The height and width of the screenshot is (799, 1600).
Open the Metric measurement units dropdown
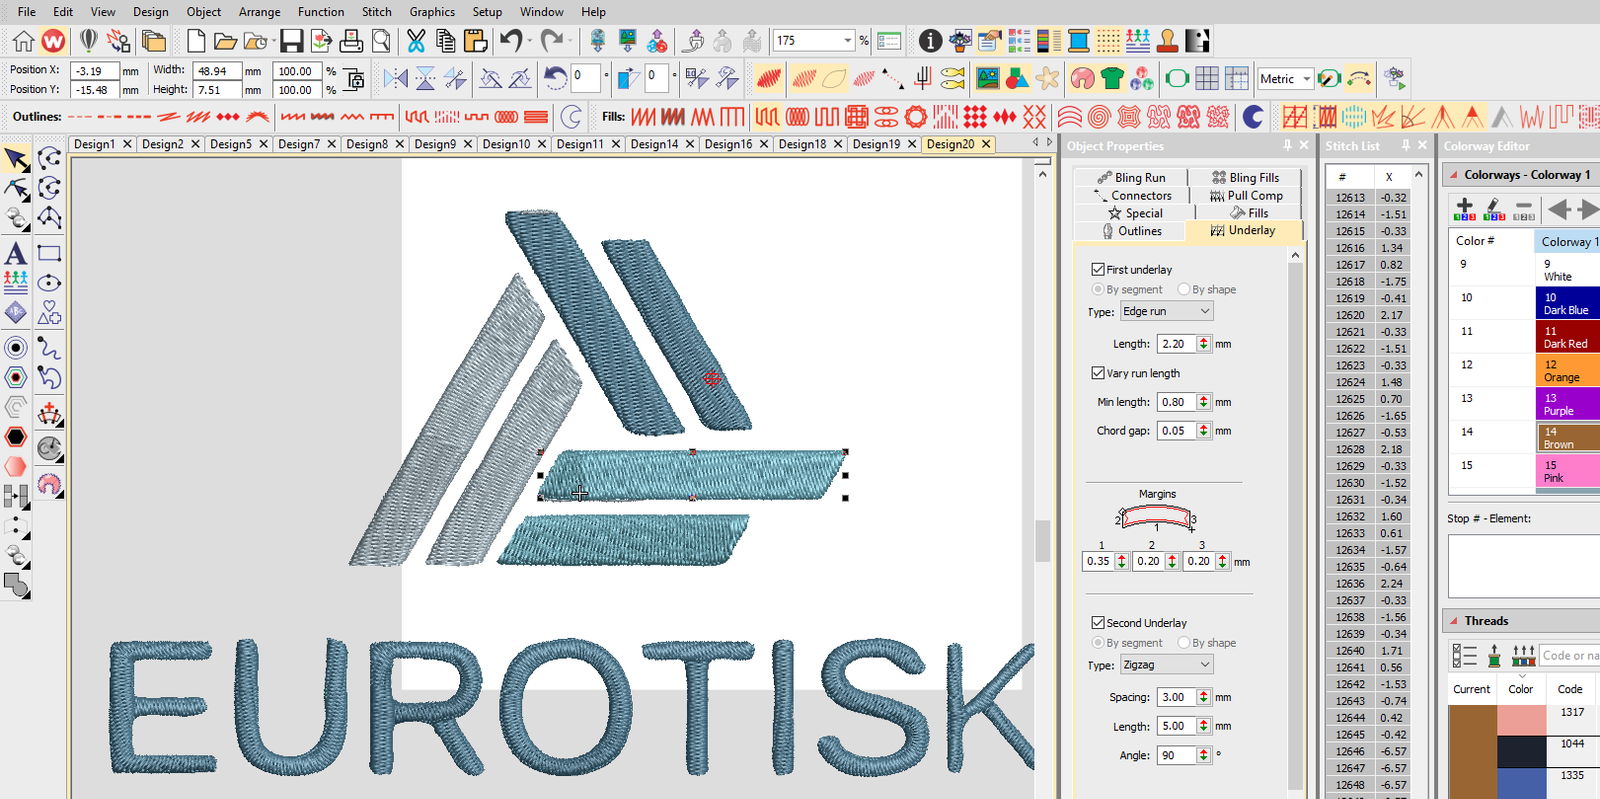[1284, 79]
